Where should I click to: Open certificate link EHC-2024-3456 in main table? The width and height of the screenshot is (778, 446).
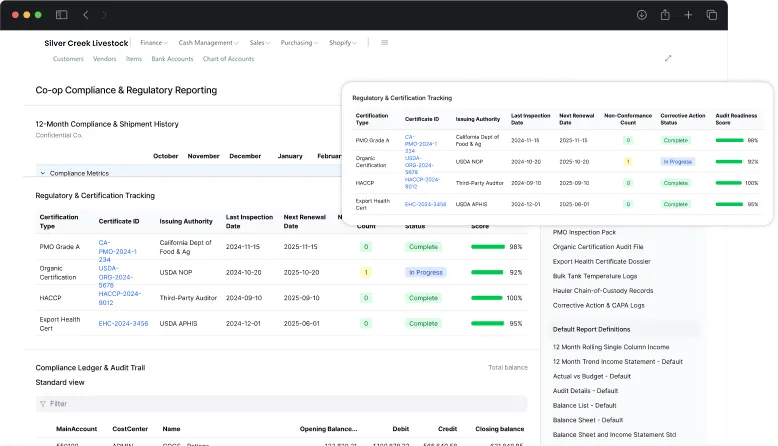click(x=123, y=323)
